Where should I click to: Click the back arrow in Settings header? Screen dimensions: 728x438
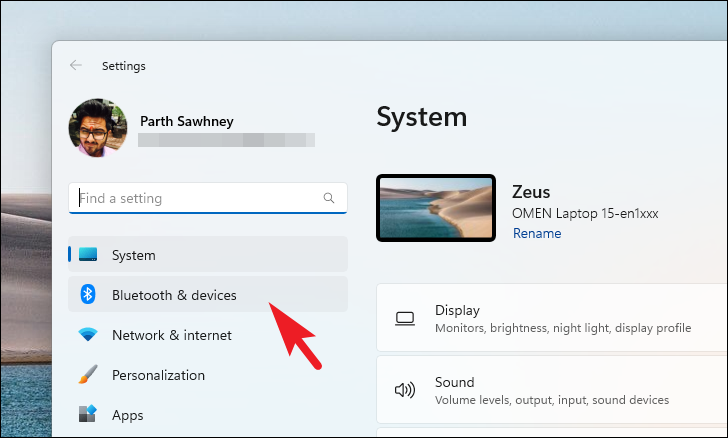(76, 65)
